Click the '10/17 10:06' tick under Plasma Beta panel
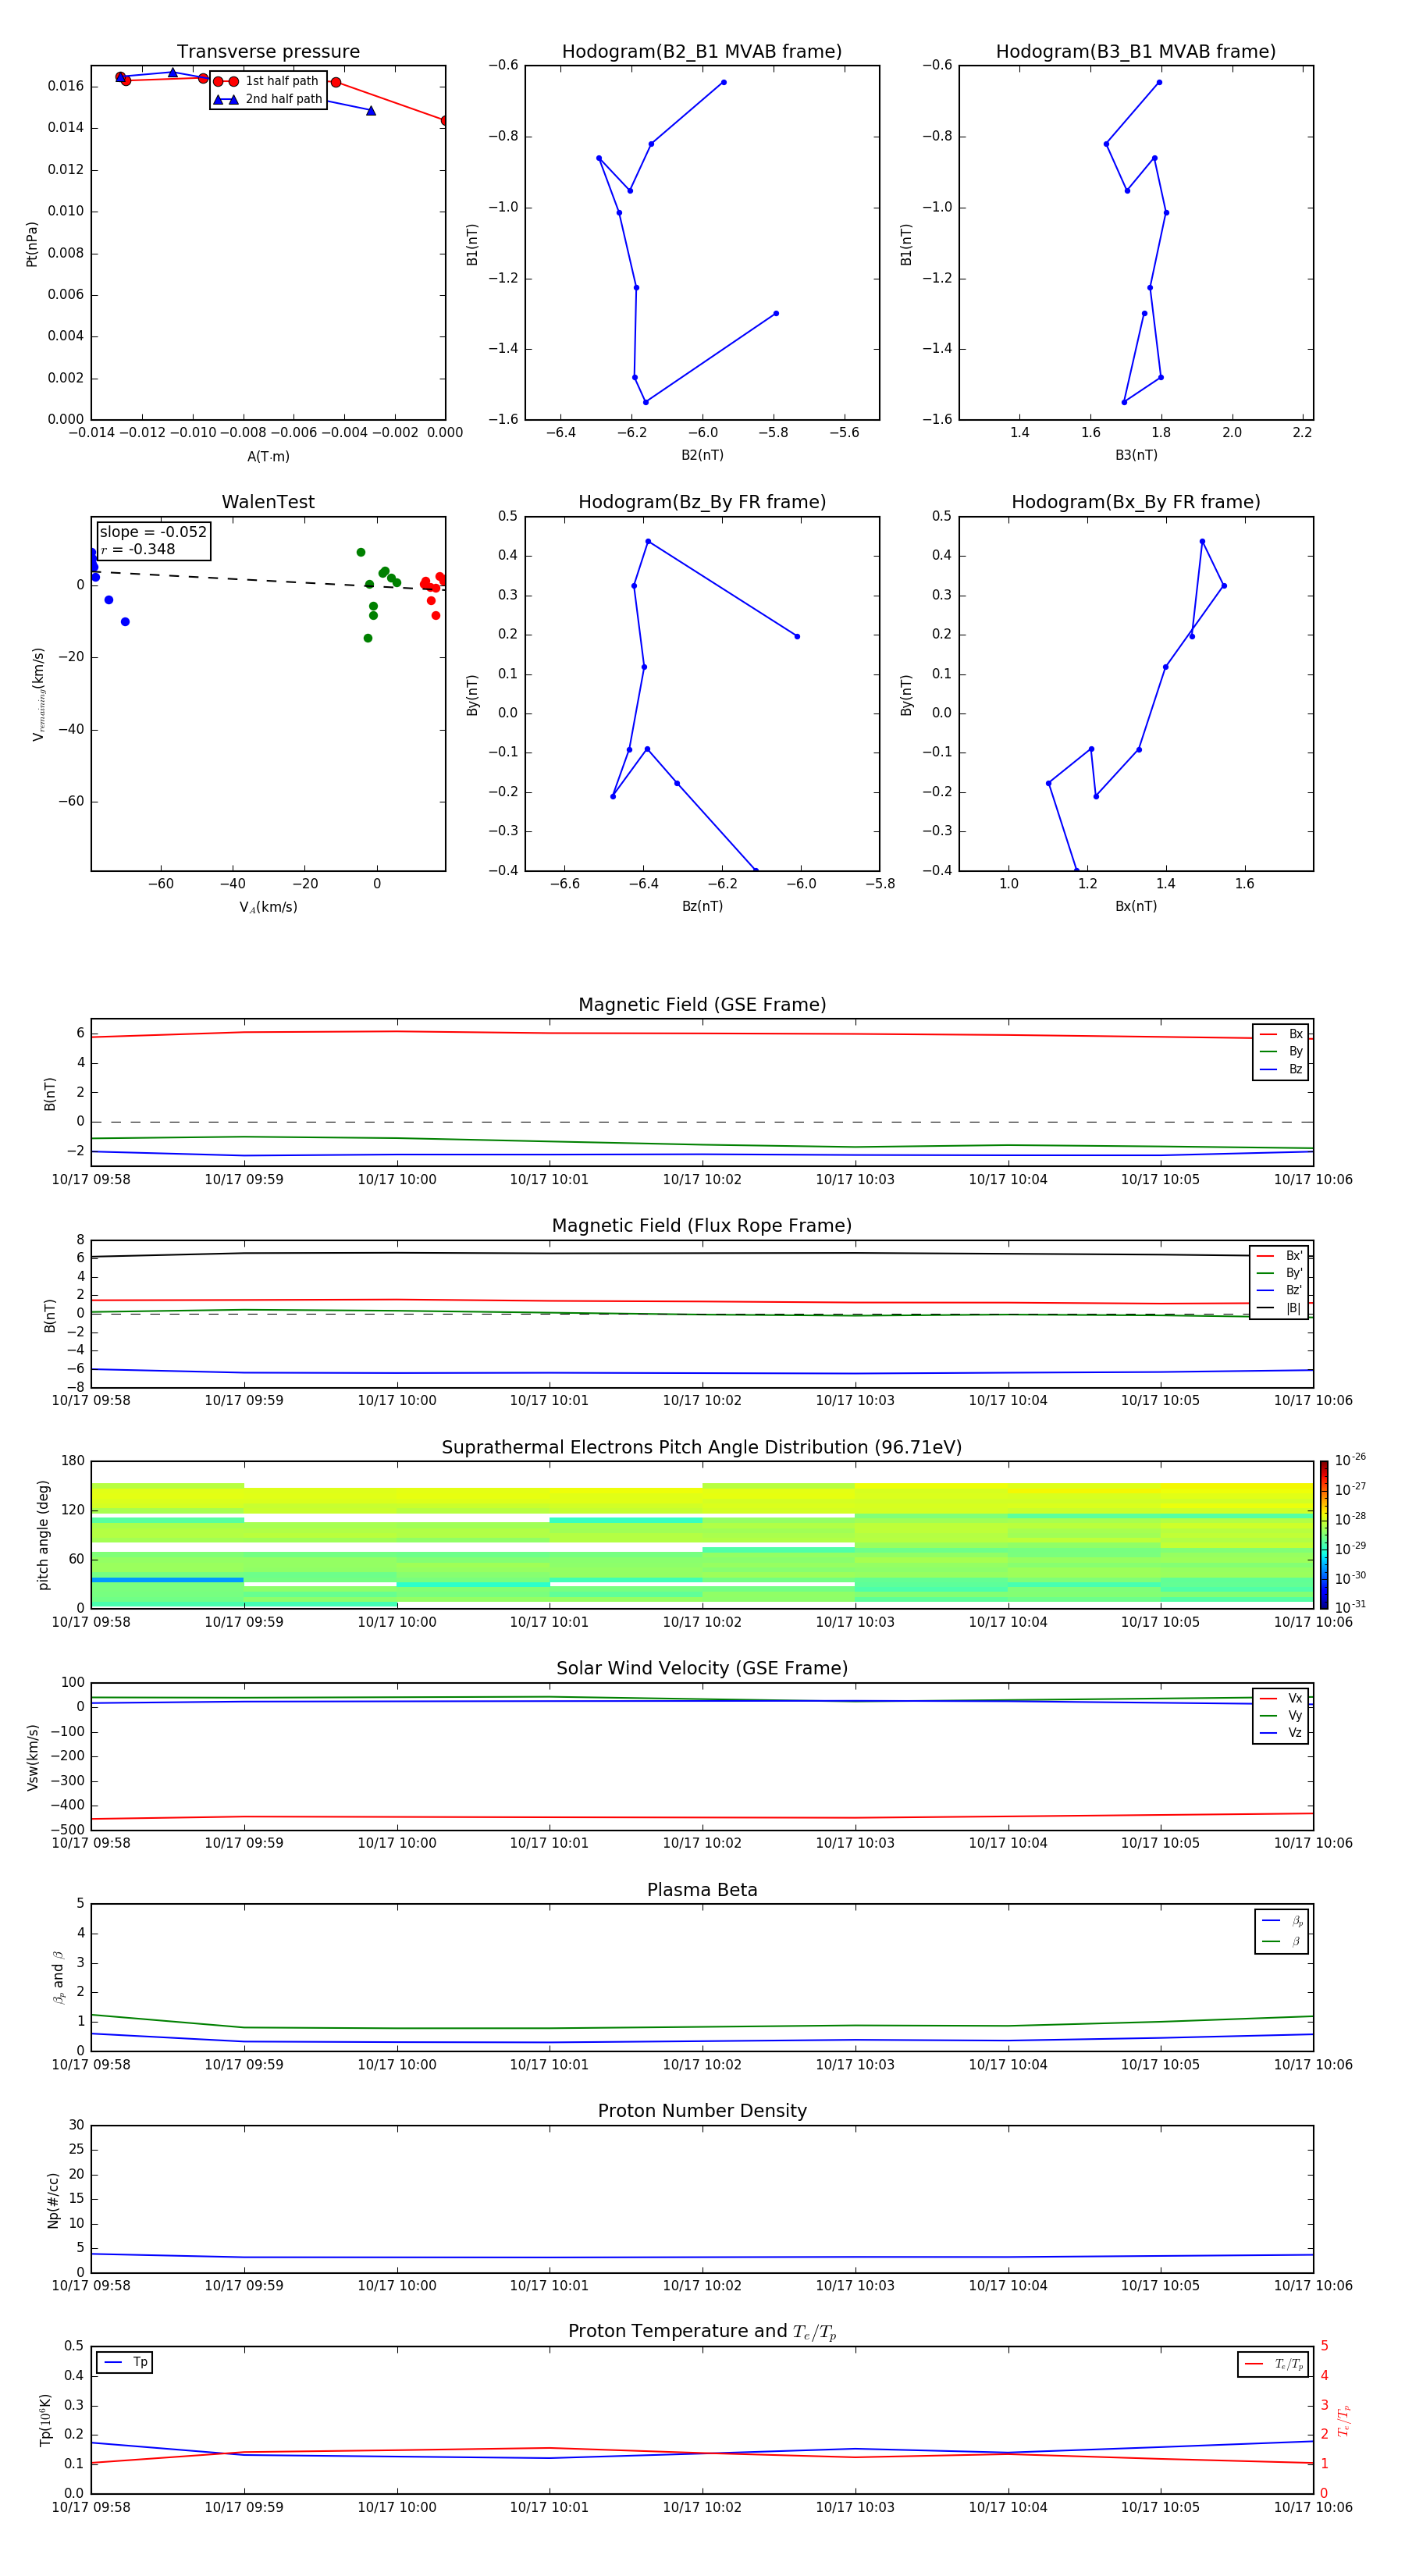 (x=1313, y=2064)
